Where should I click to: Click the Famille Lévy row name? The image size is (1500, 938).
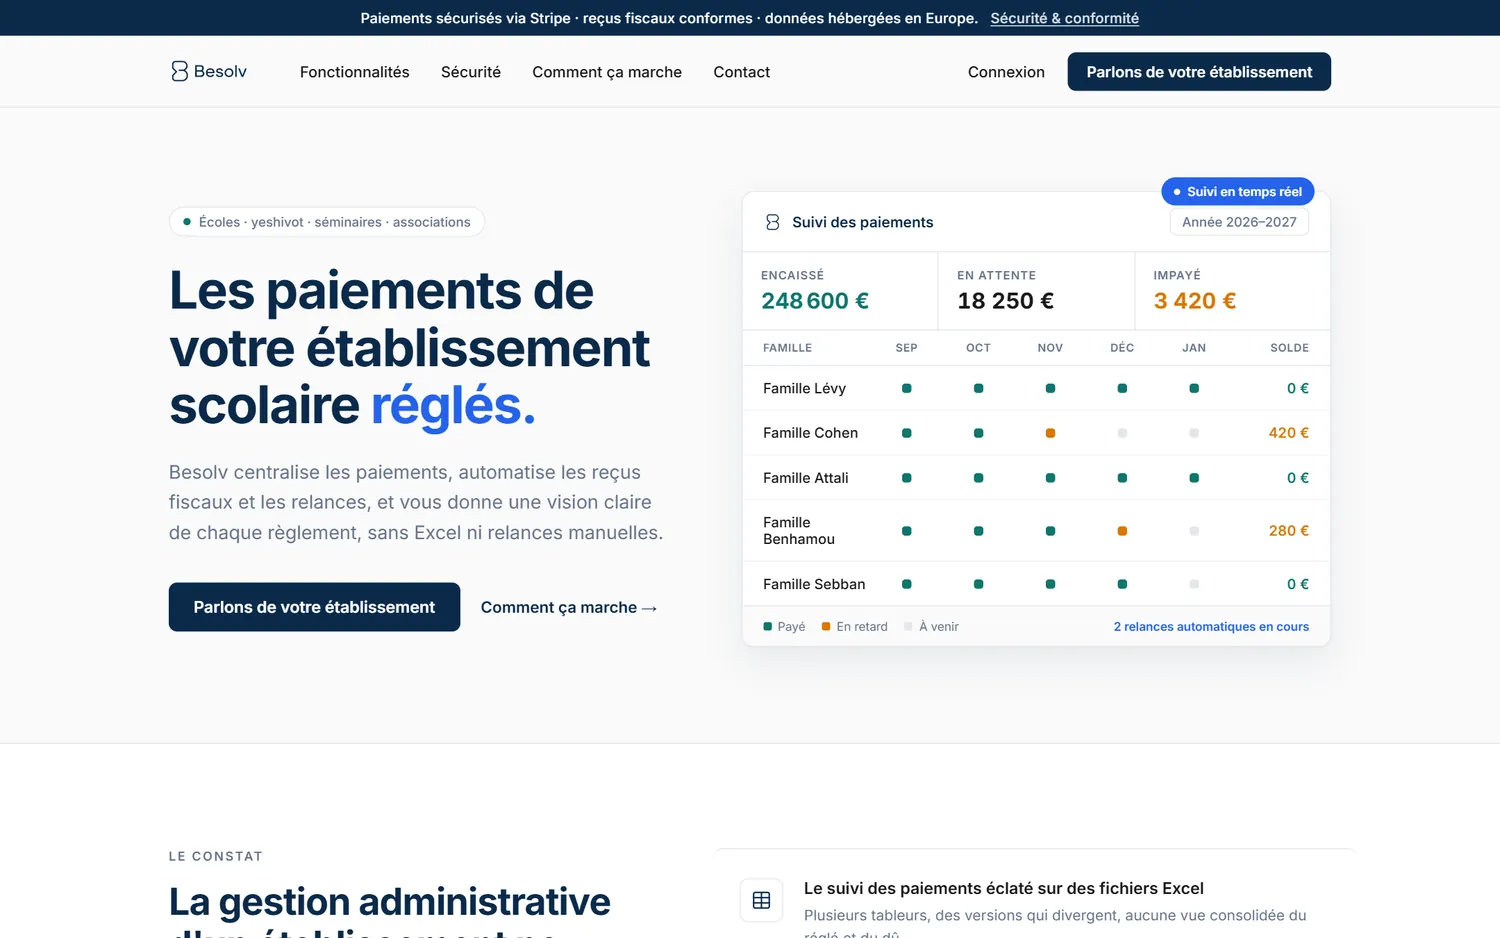click(x=804, y=388)
